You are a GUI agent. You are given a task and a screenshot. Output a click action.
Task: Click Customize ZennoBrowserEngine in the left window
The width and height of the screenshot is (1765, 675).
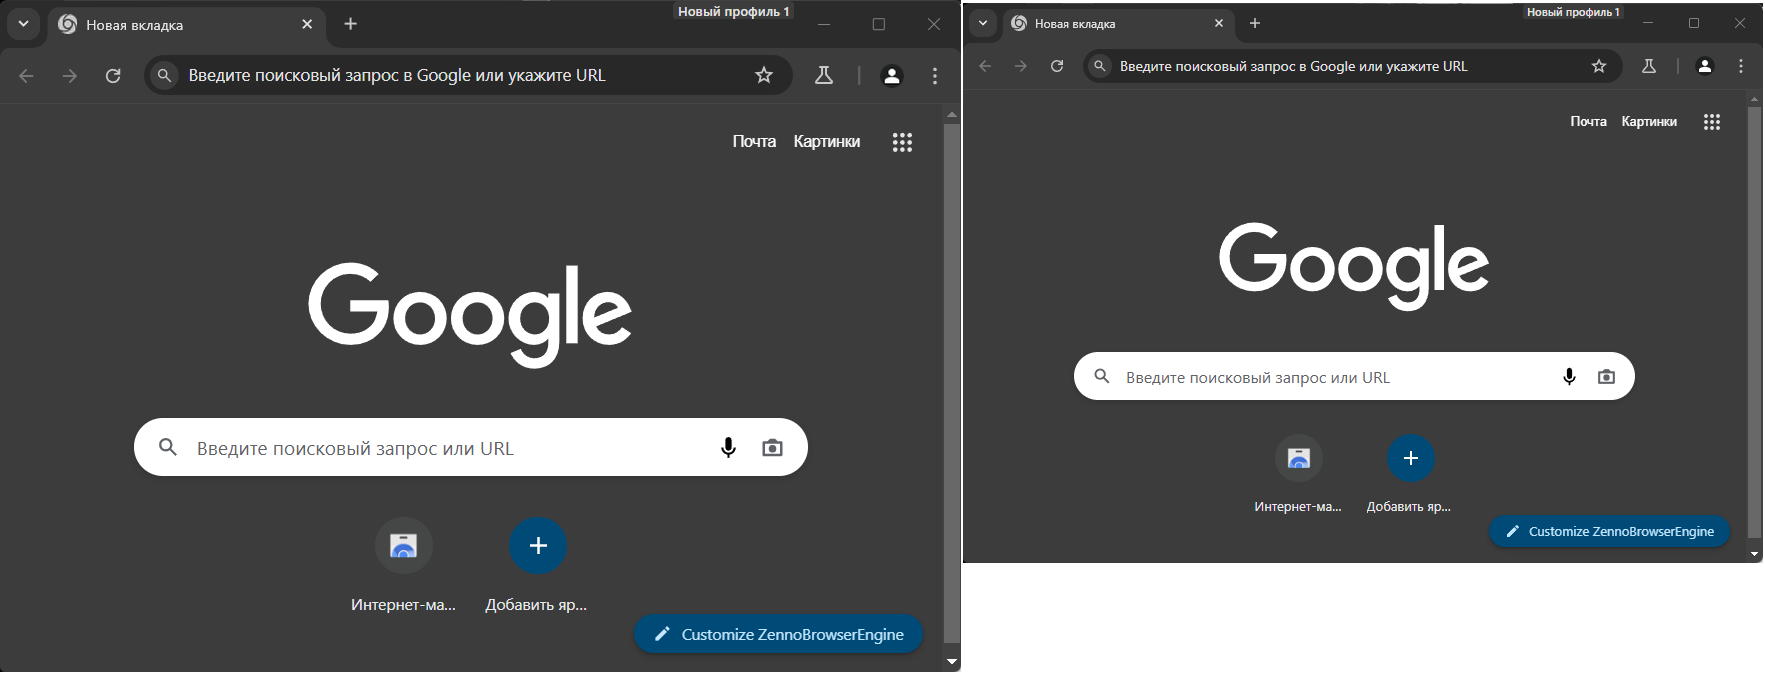click(779, 634)
